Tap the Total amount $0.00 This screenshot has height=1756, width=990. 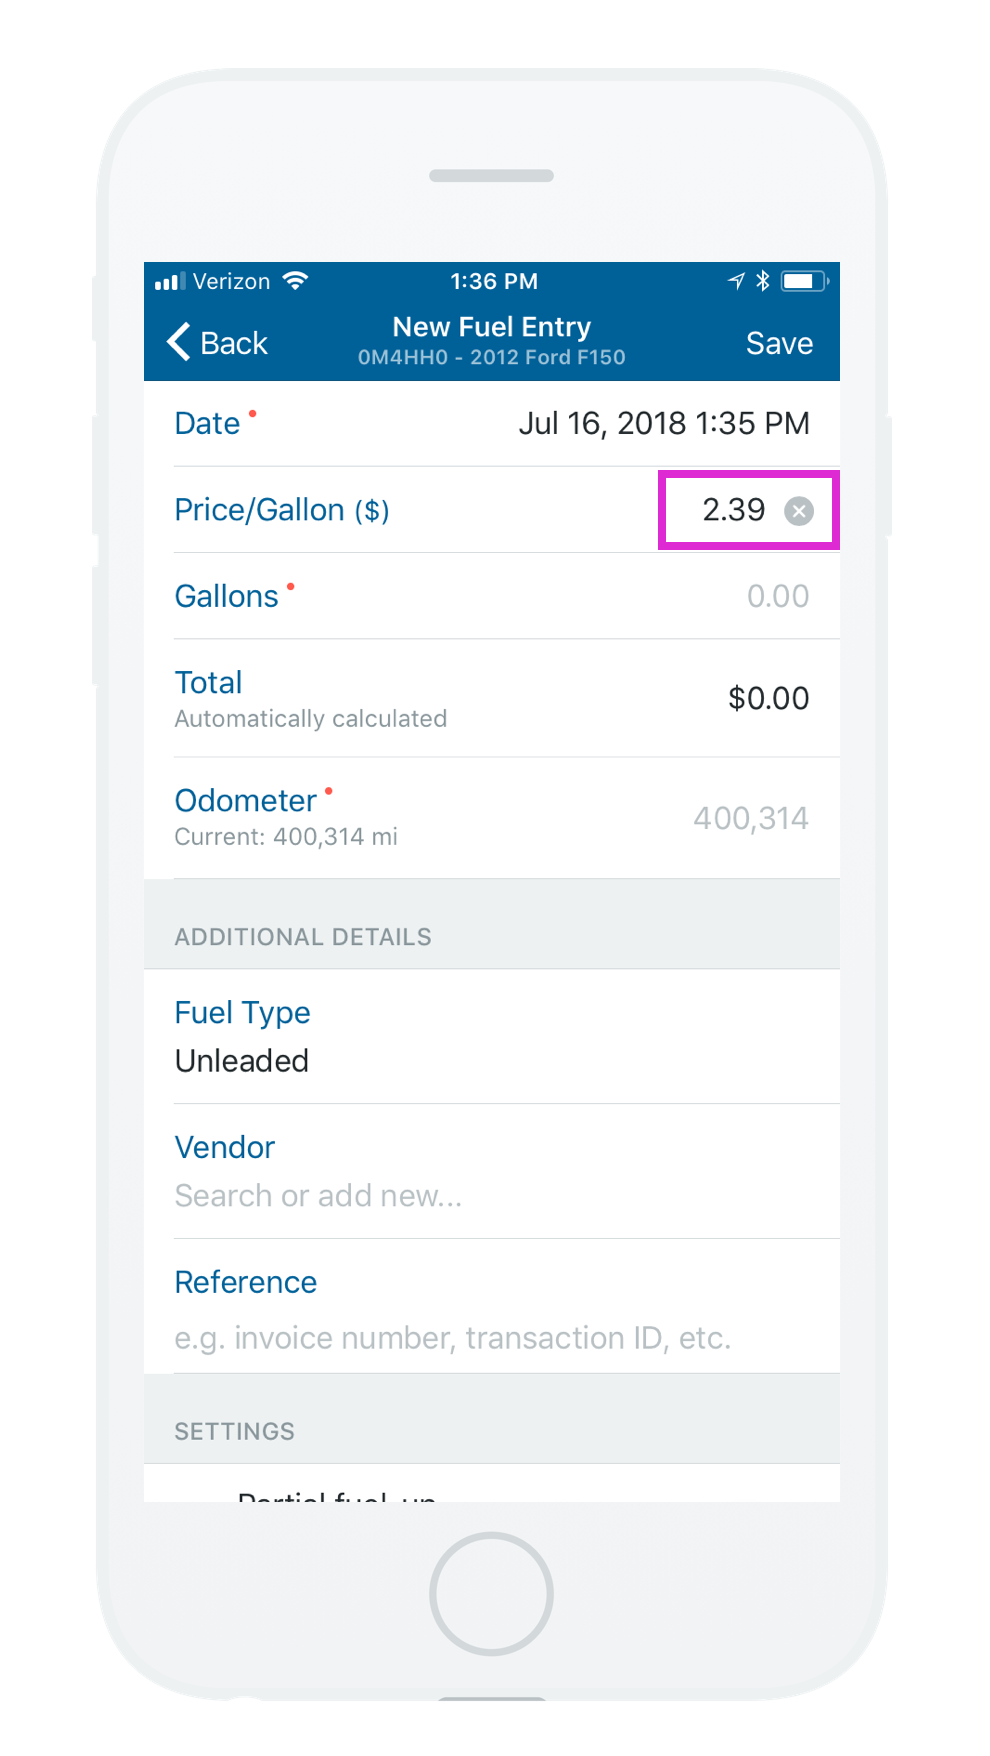pyautogui.click(x=768, y=698)
